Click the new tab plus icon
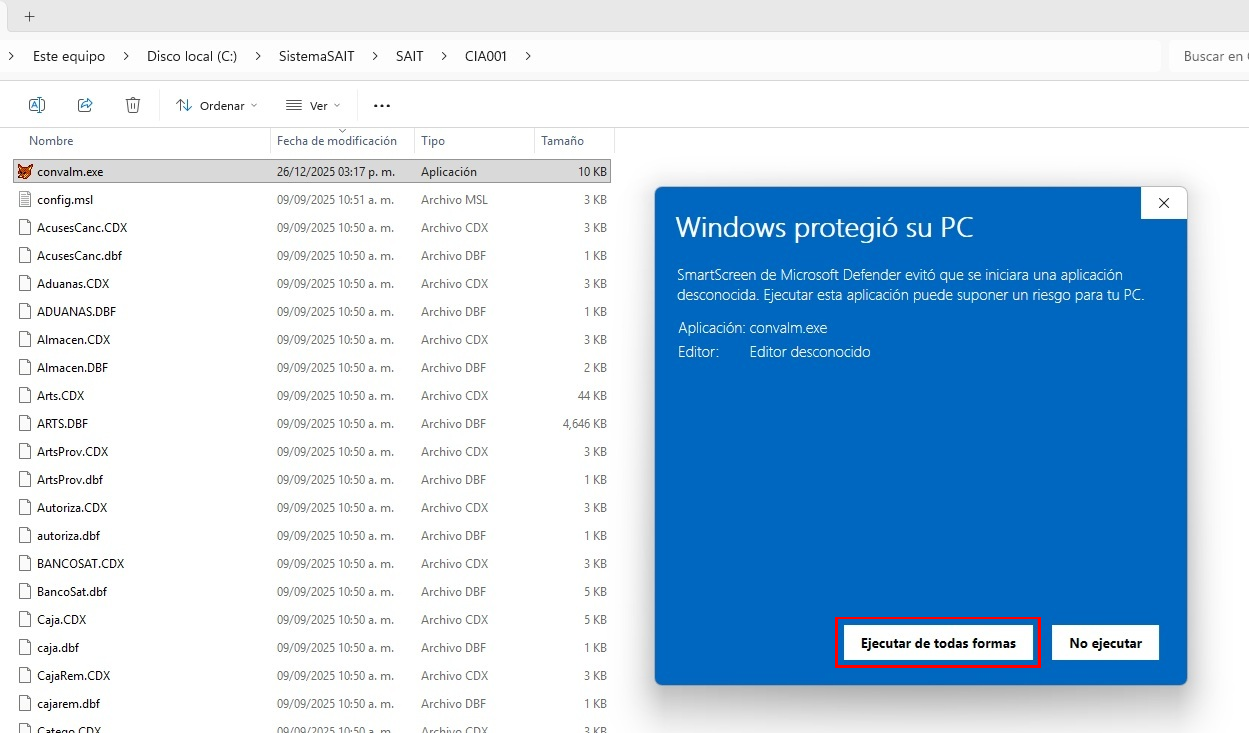The image size is (1249, 733). click(29, 16)
